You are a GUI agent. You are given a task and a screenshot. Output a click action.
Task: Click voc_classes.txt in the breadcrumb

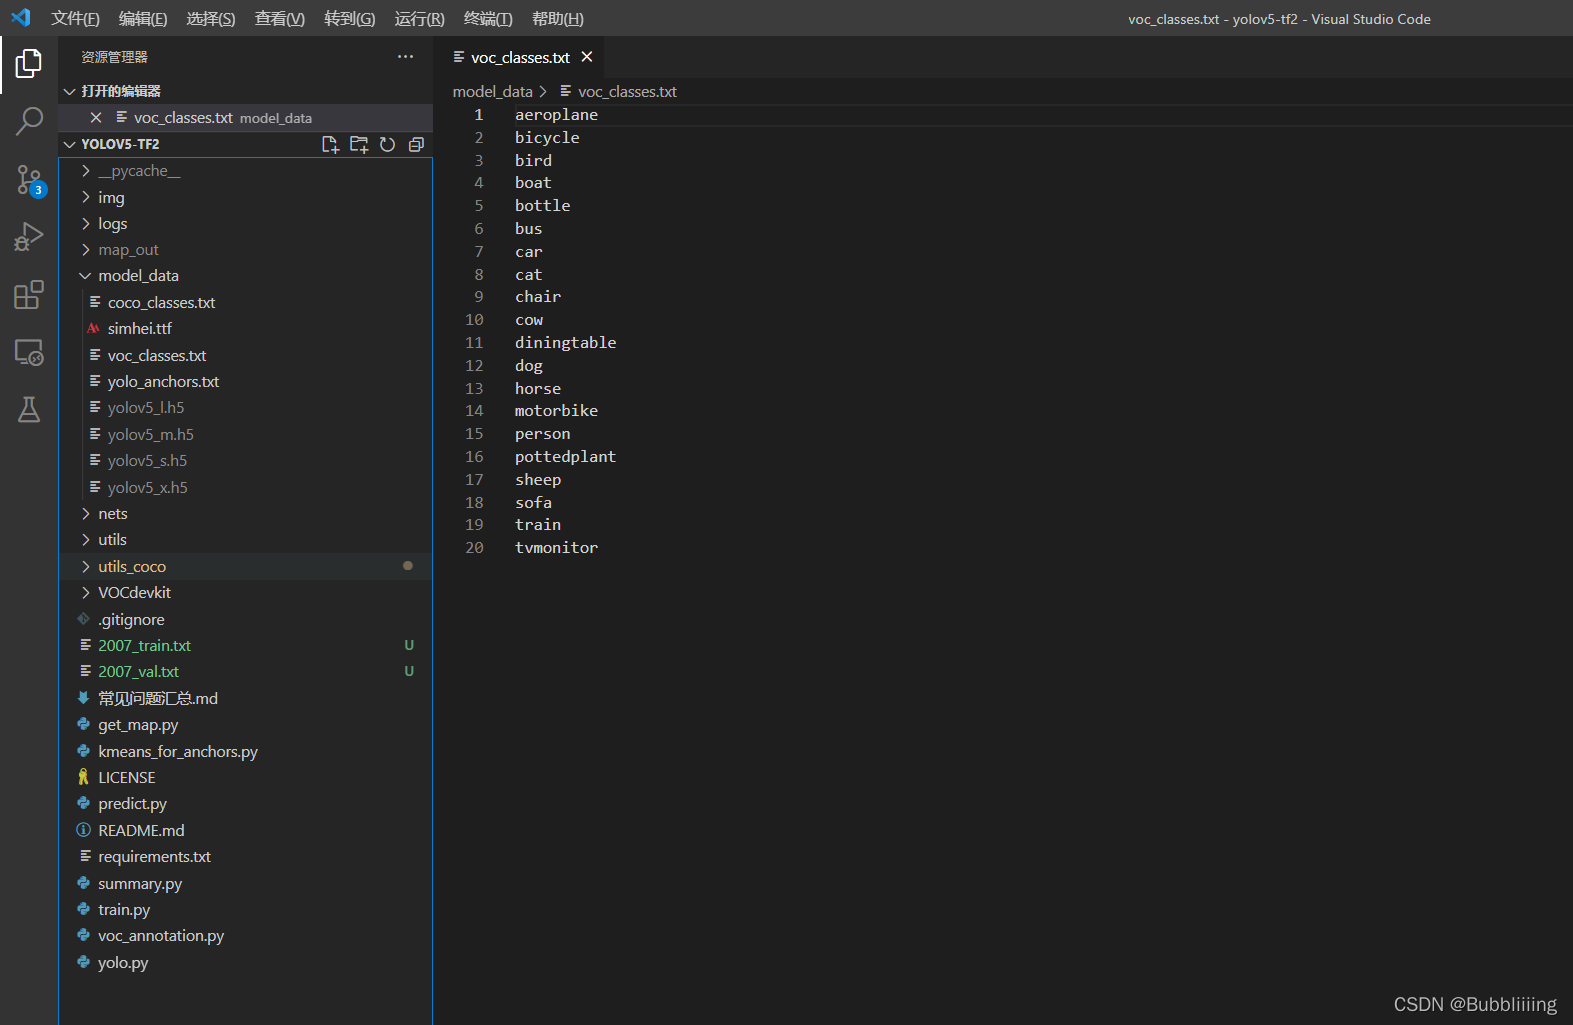point(627,92)
